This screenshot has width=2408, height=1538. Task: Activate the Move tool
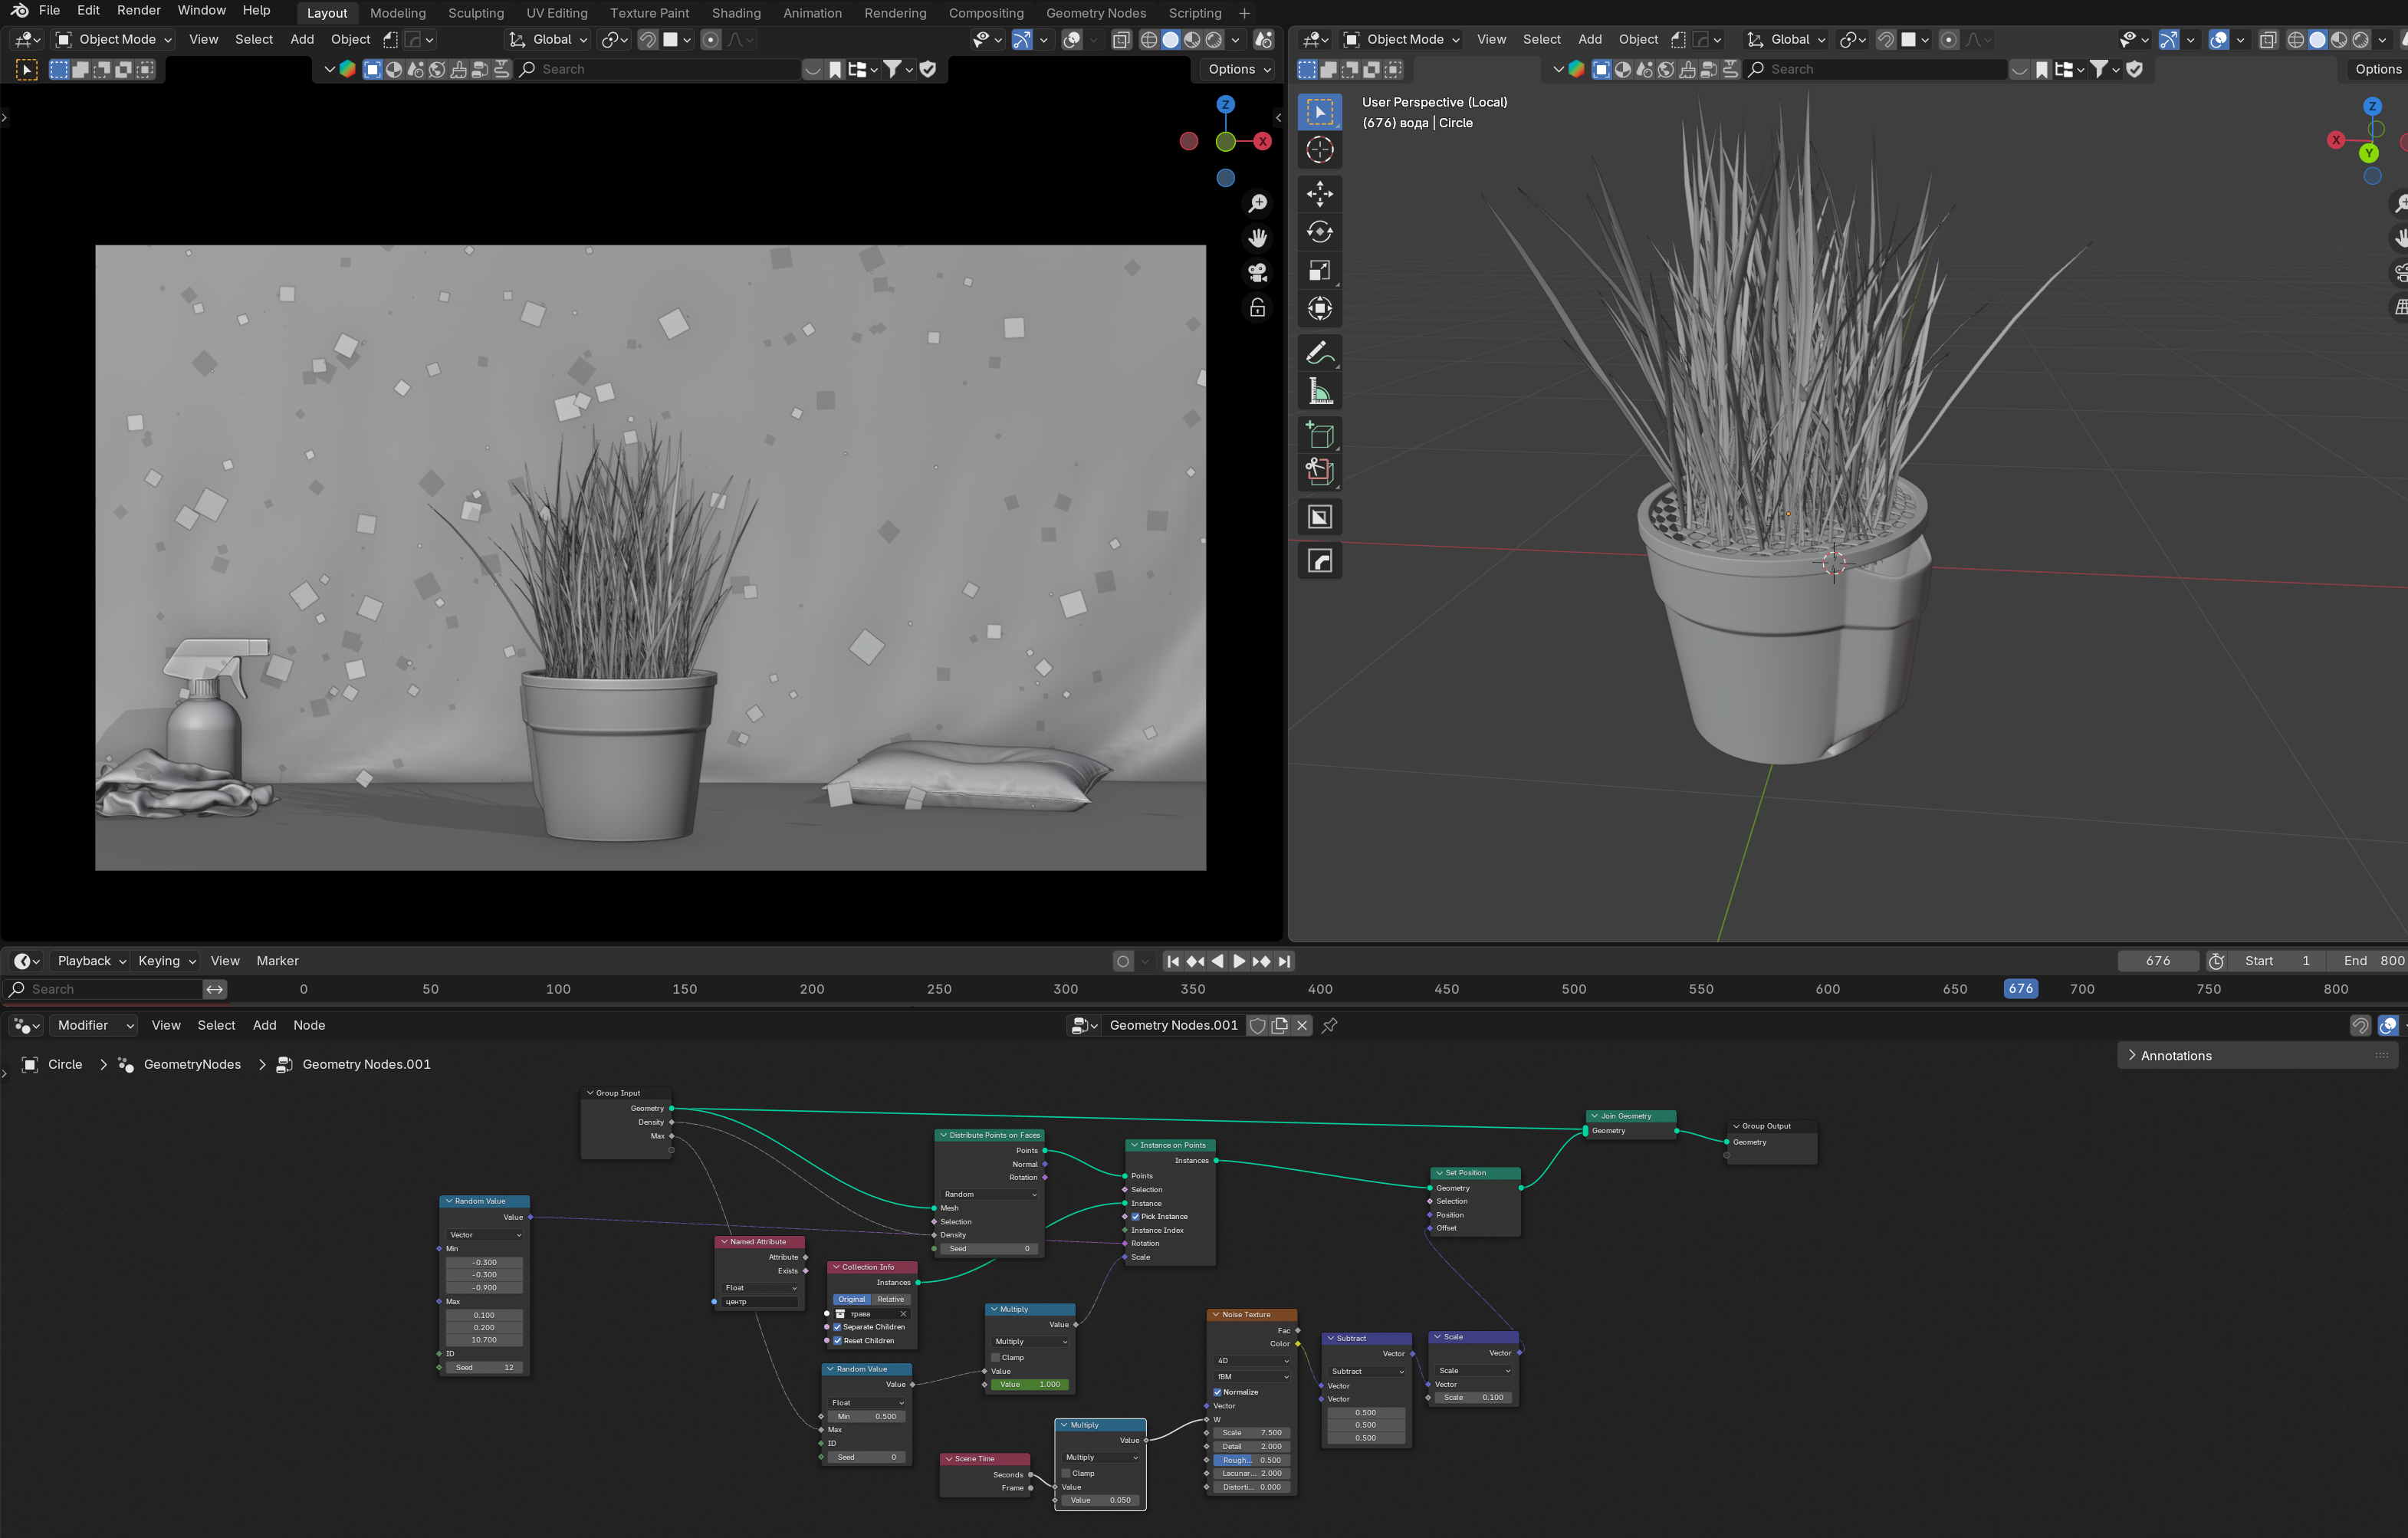pyautogui.click(x=1319, y=193)
